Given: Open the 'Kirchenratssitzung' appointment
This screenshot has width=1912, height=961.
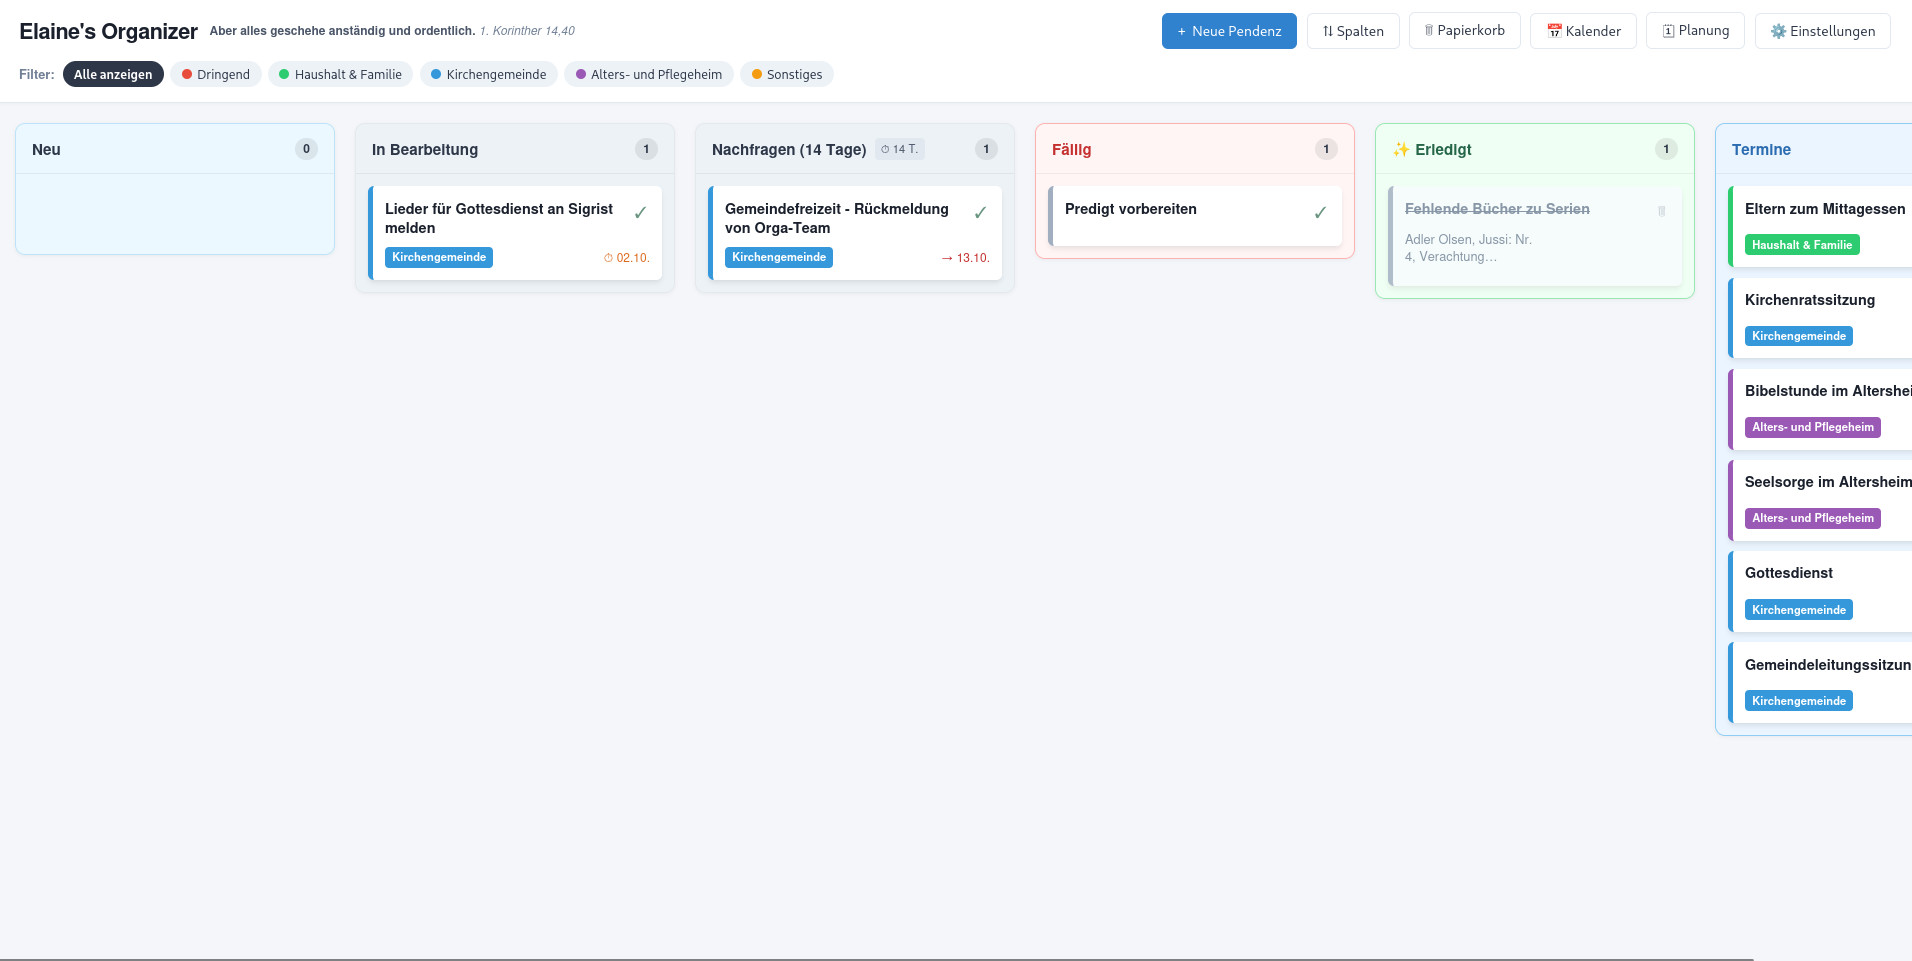Looking at the screenshot, I should click(1820, 318).
